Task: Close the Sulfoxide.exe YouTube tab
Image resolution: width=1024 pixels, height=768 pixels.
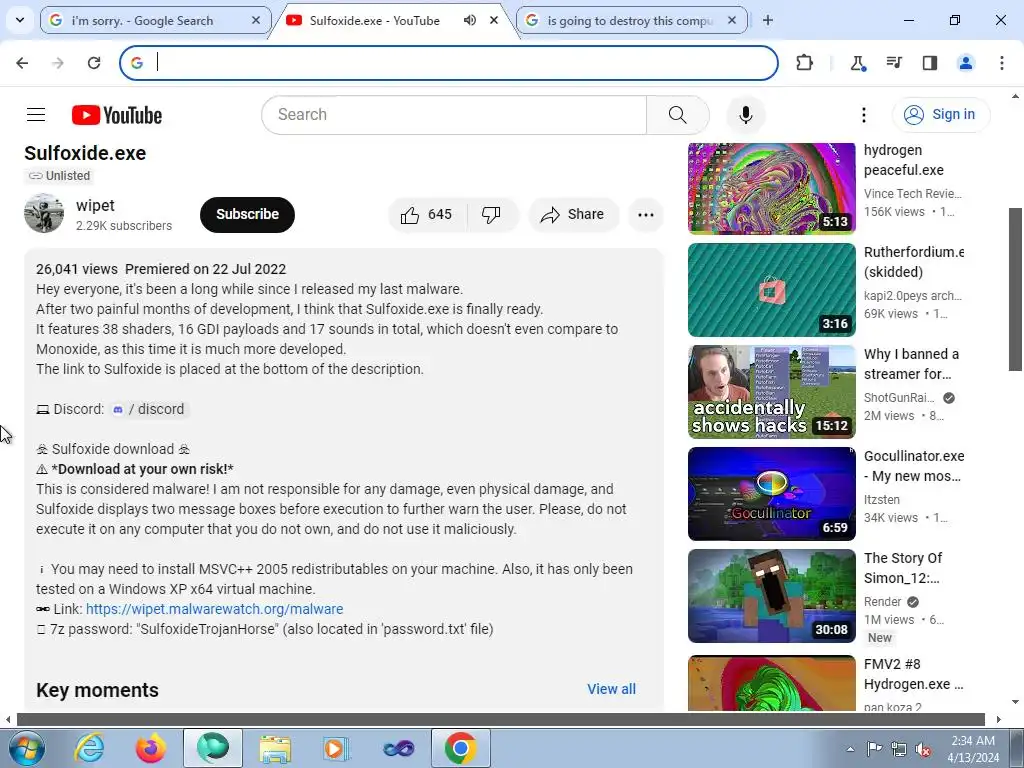Action: tap(494, 20)
